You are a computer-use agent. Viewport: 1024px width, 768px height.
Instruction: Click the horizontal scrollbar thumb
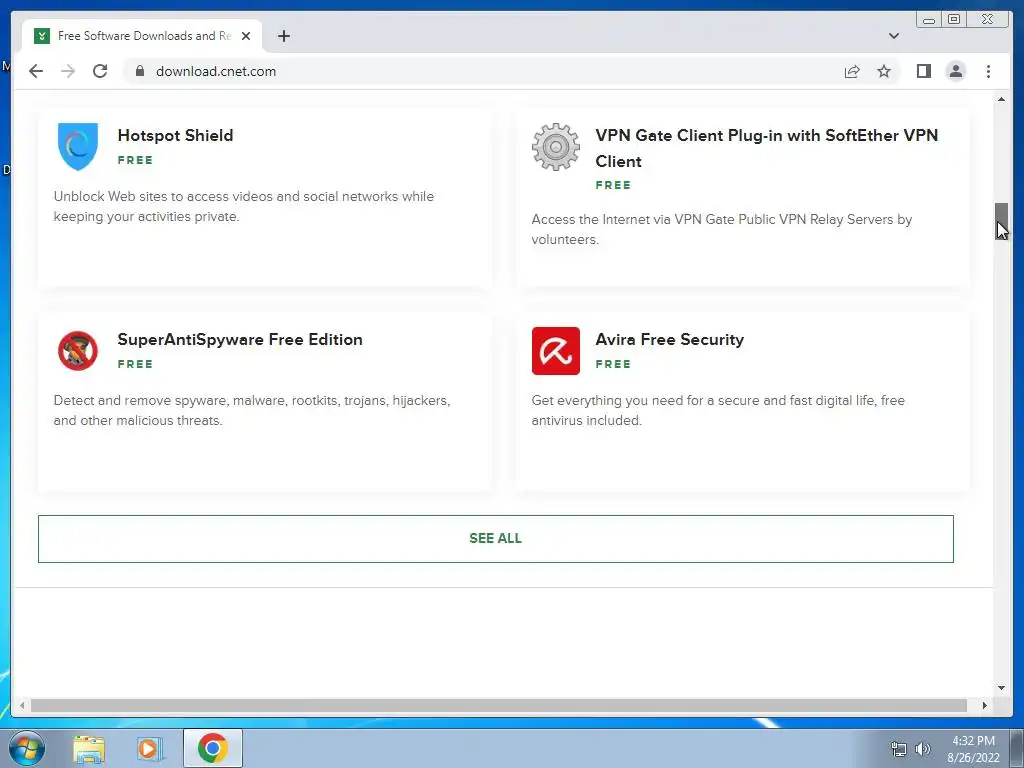[499, 705]
